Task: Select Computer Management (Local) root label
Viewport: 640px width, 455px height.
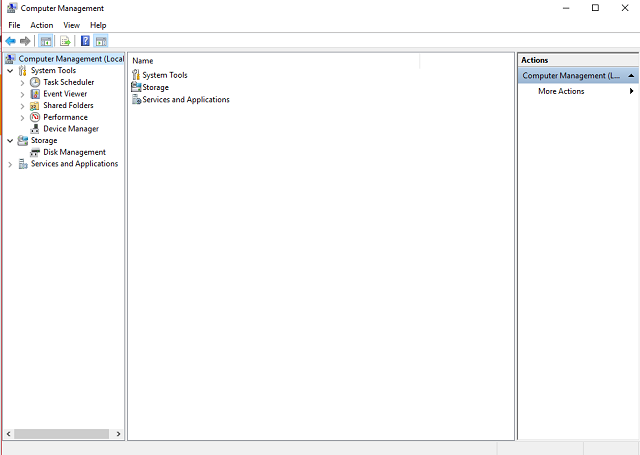Action: 71,59
